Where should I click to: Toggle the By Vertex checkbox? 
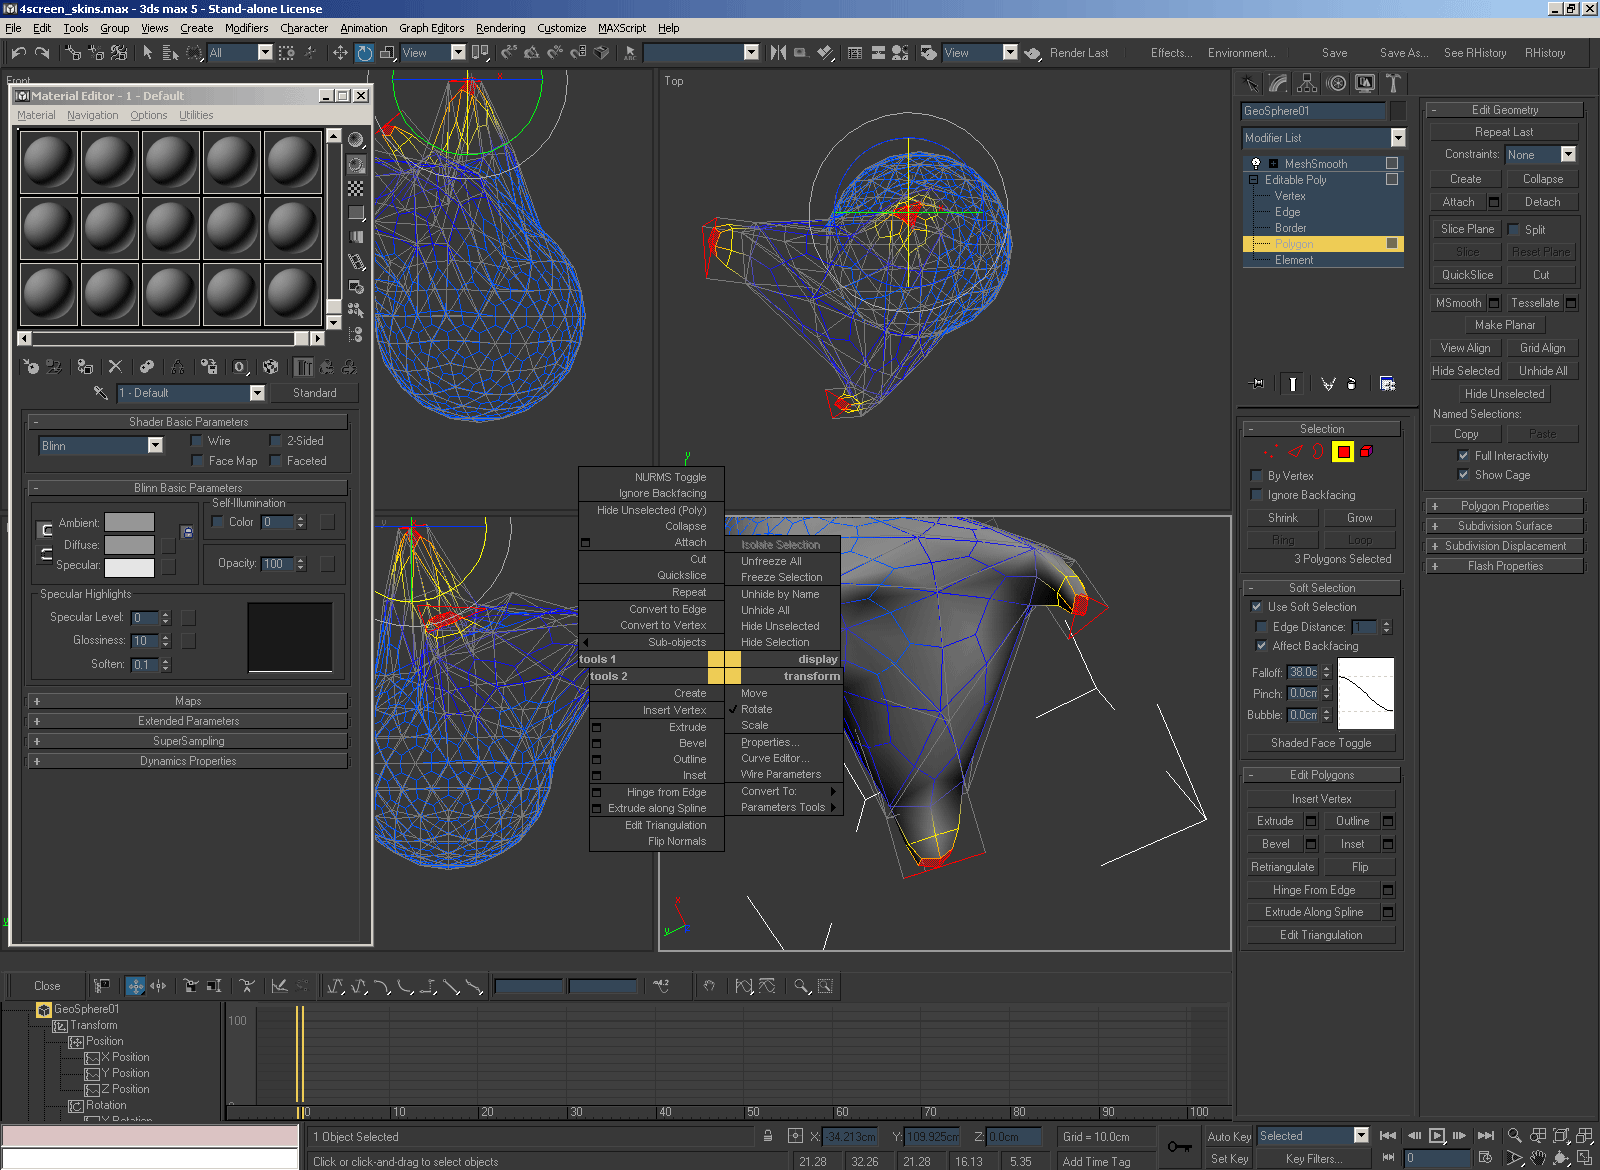point(1257,476)
